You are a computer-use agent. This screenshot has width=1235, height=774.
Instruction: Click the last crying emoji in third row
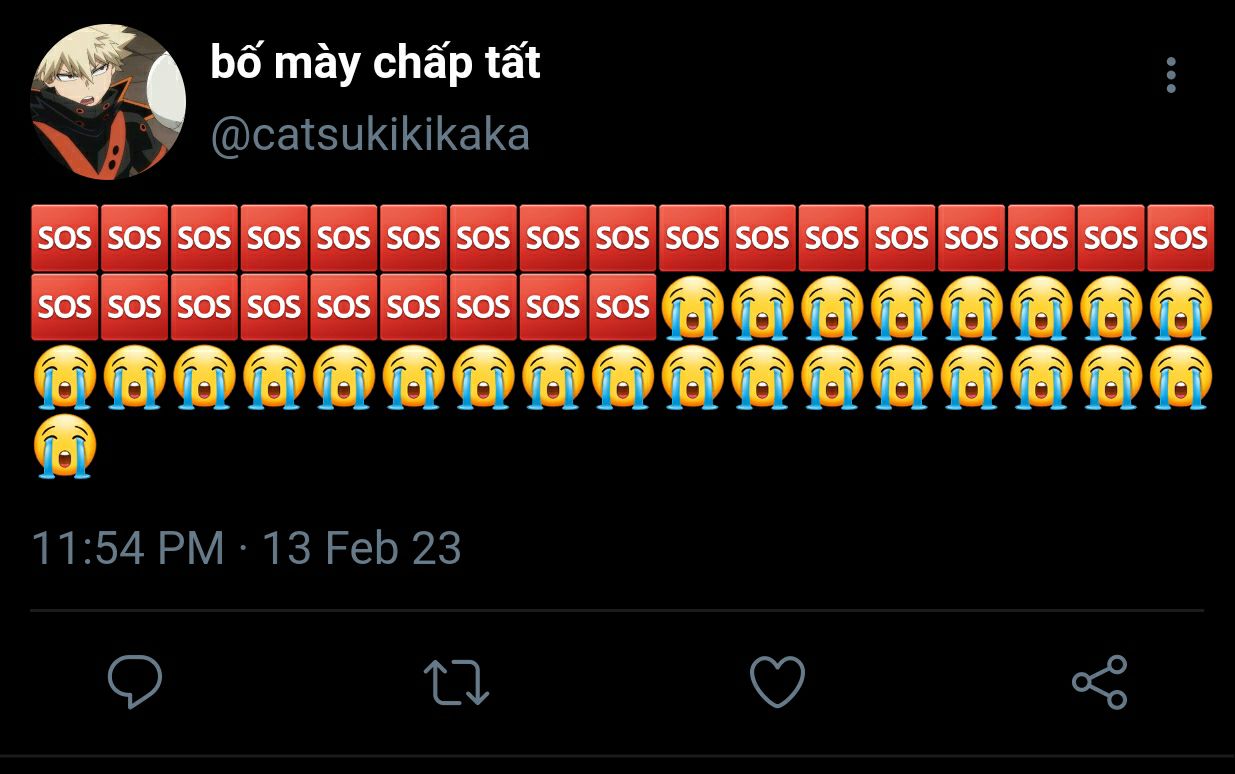pos(1180,378)
